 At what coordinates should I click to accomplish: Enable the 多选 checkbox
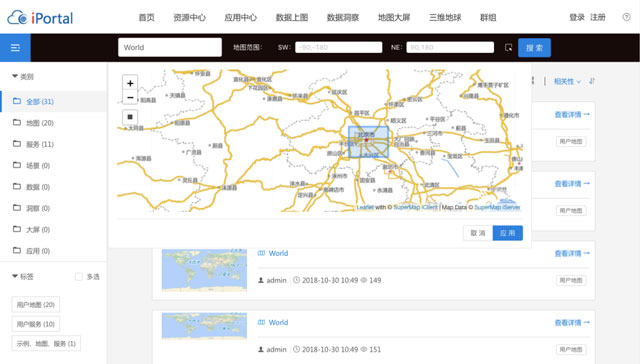pos(79,277)
